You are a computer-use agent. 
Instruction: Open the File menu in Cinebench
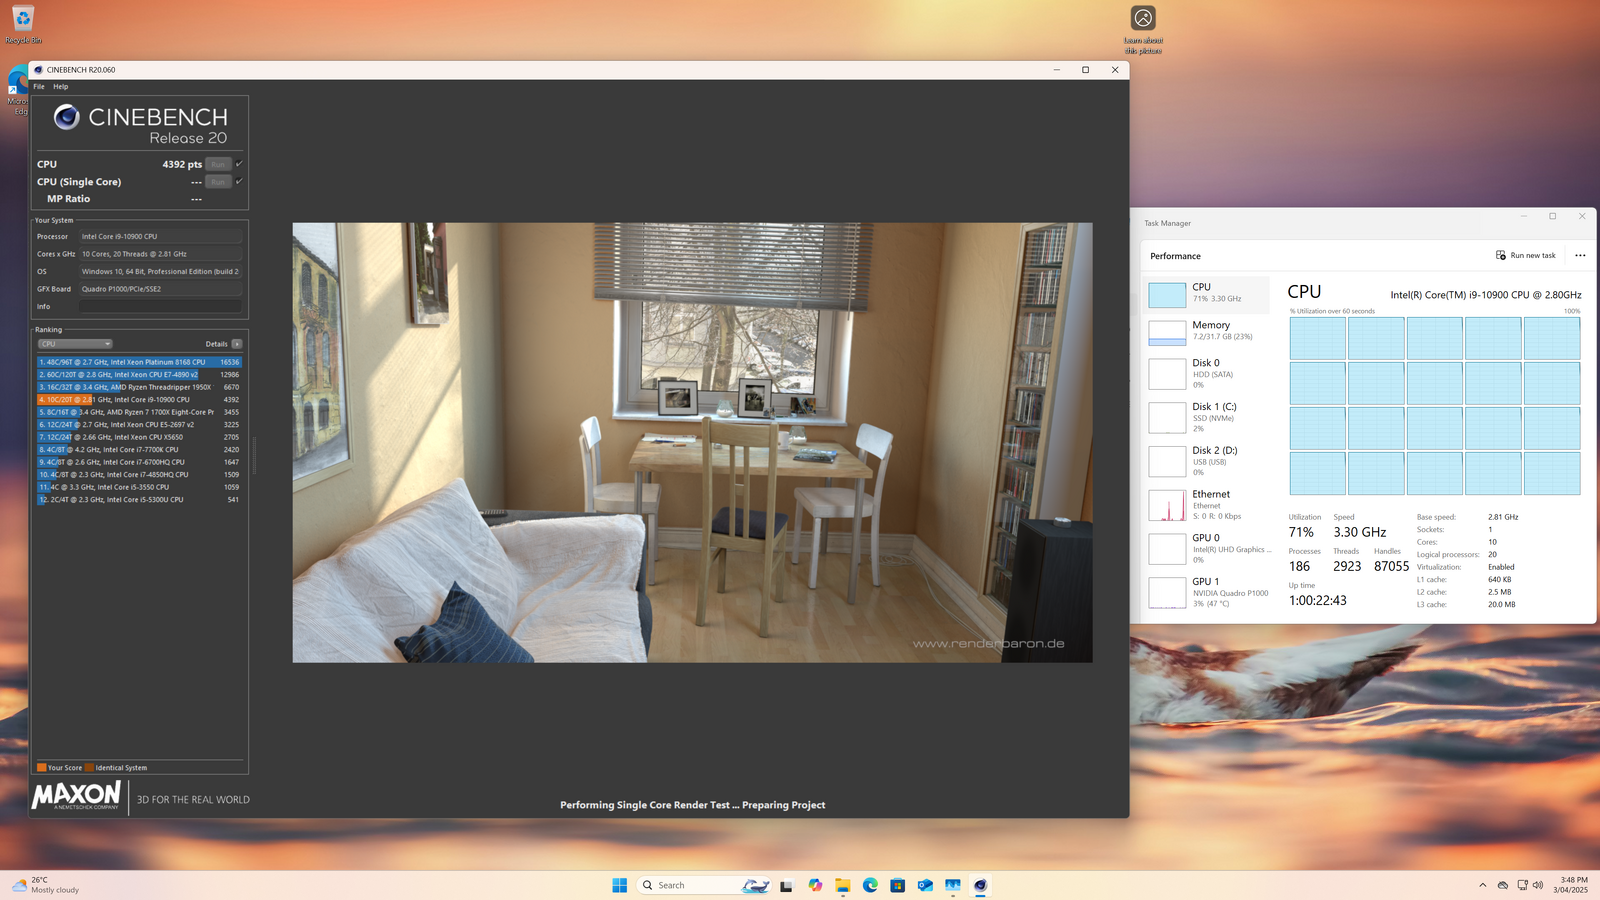[39, 87]
